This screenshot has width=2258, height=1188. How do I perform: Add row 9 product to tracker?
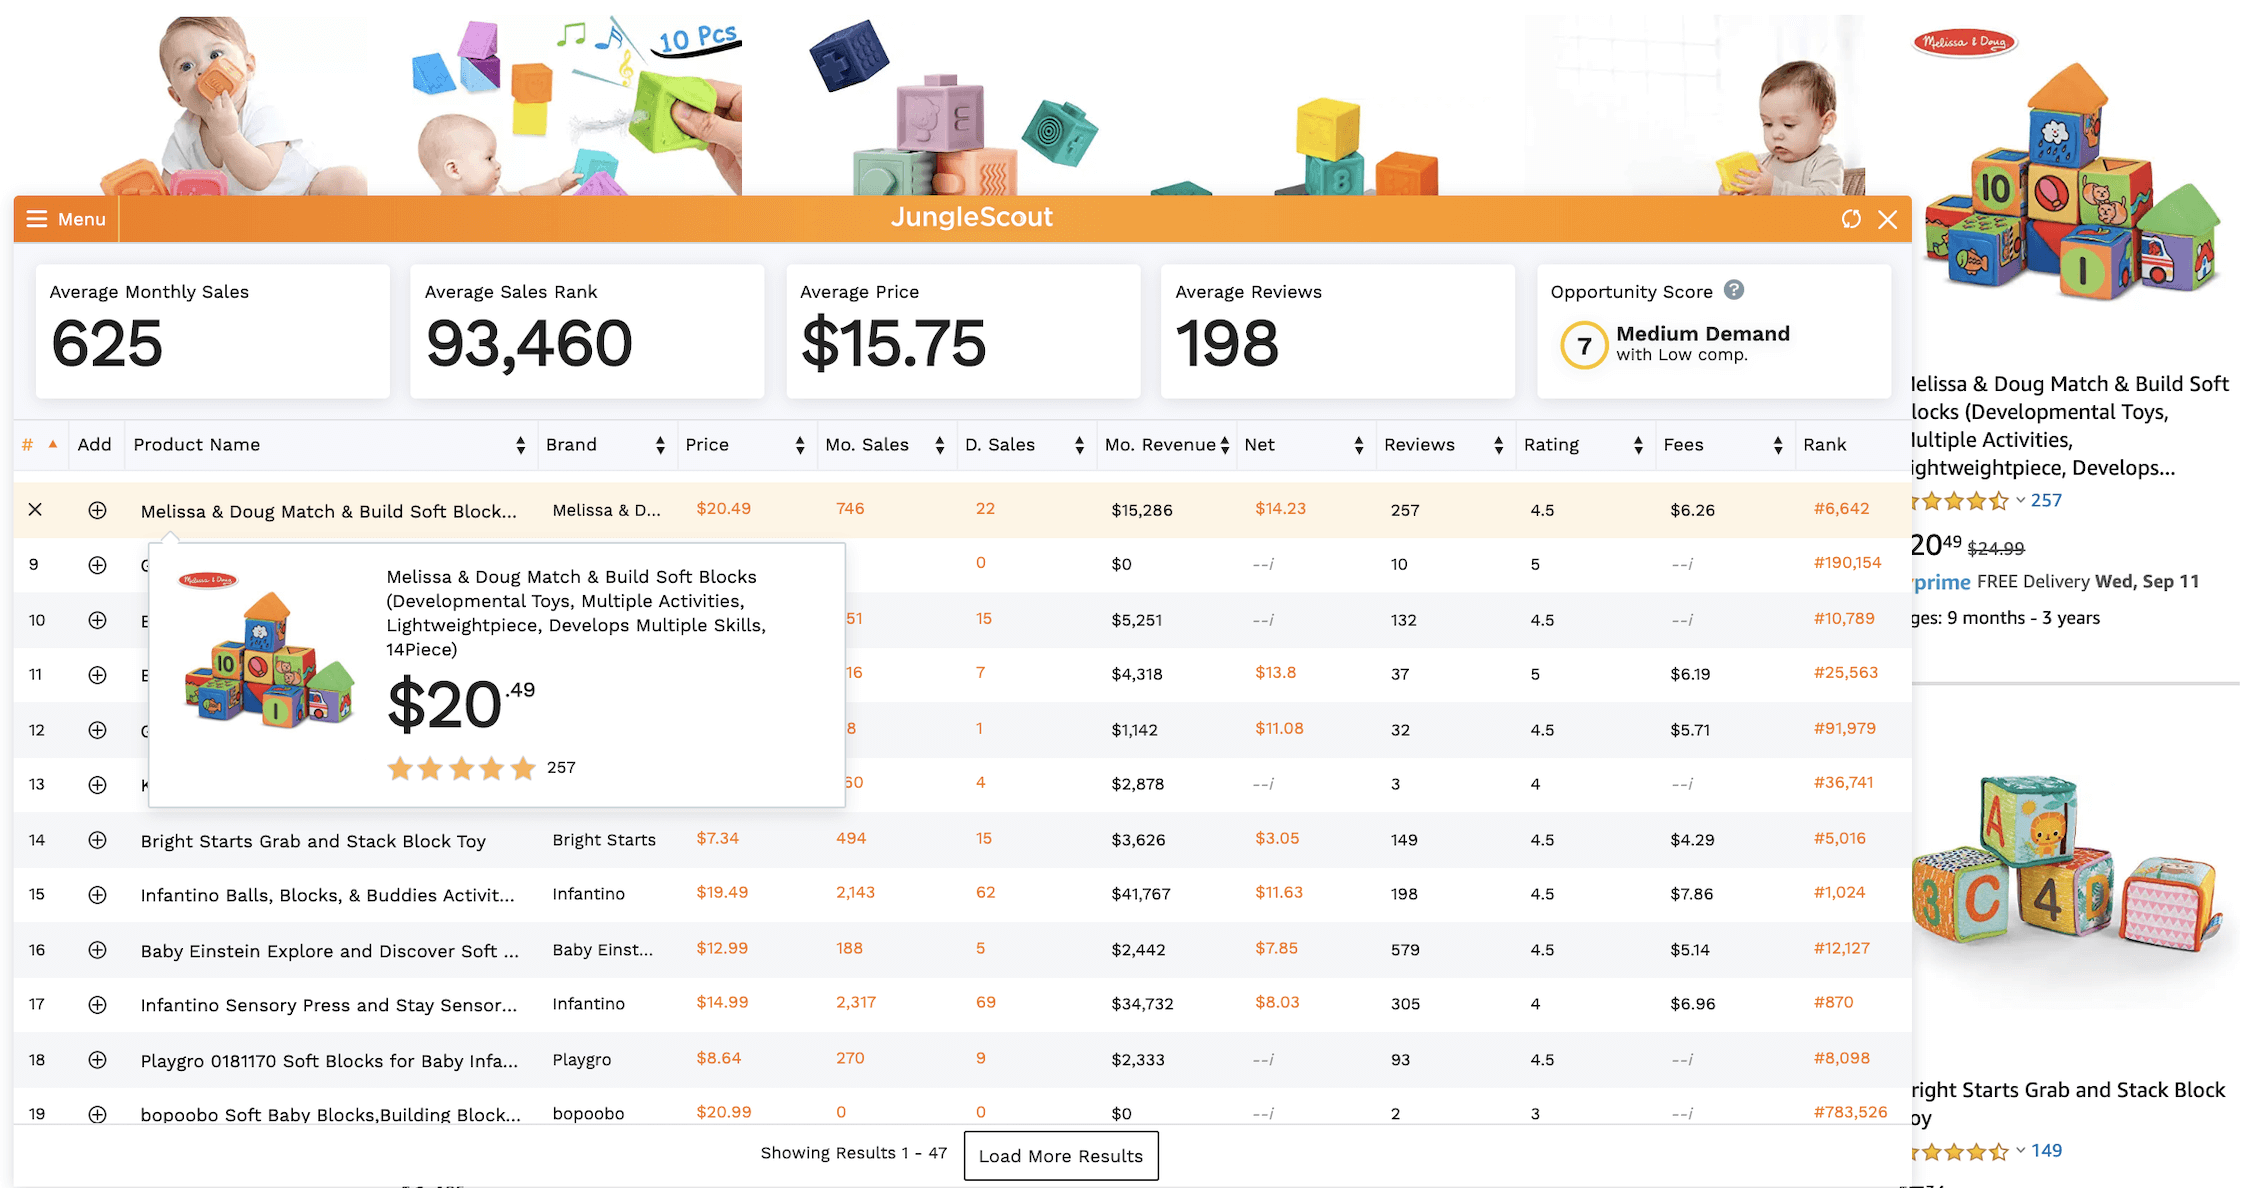[x=97, y=565]
